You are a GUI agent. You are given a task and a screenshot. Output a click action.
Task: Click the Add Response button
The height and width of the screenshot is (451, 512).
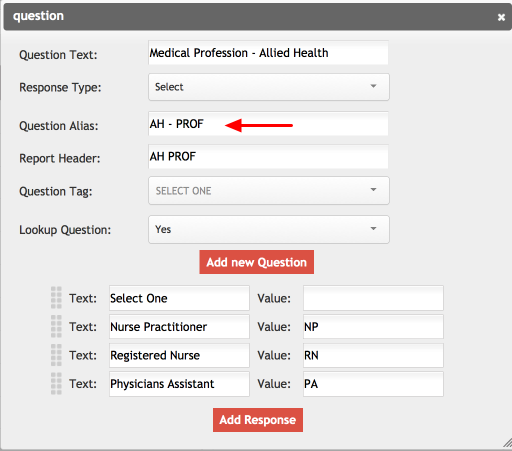pos(258,420)
